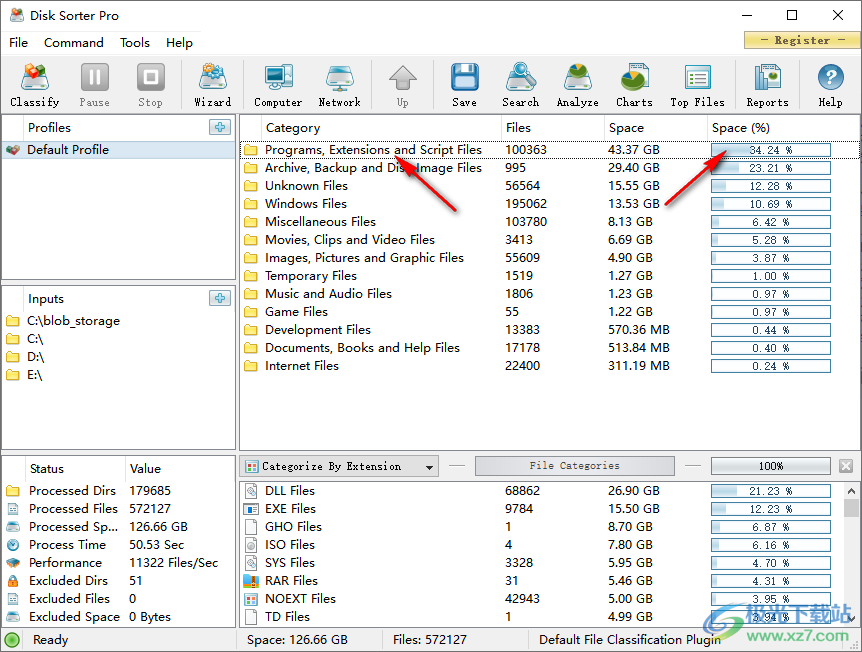Open the Search files tool
Image resolution: width=862 pixels, height=652 pixels.
521,84
